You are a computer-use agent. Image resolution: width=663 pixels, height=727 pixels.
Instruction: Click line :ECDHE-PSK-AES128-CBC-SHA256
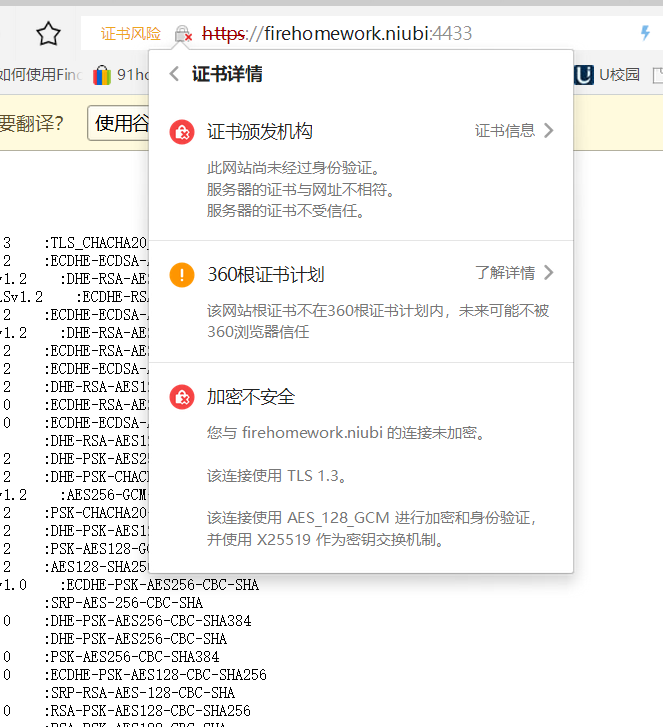(x=155, y=675)
